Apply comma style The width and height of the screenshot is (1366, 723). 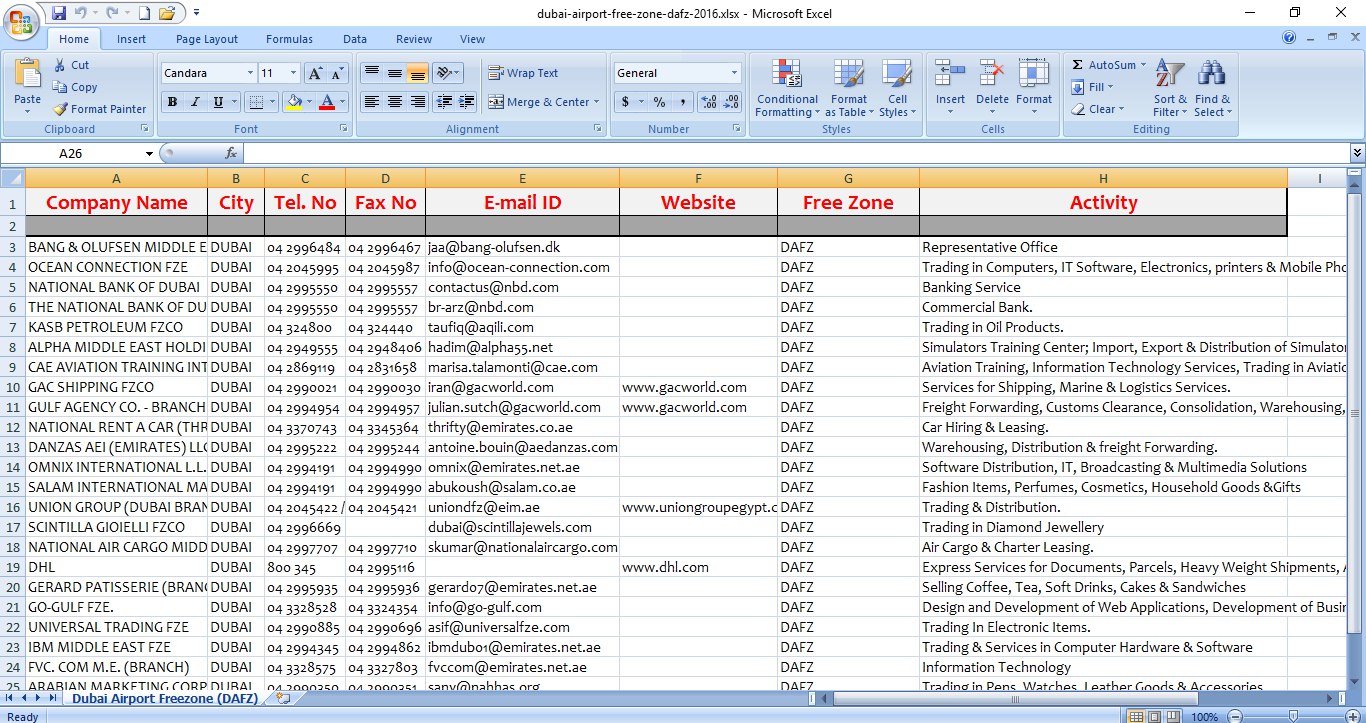pyautogui.click(x=682, y=102)
